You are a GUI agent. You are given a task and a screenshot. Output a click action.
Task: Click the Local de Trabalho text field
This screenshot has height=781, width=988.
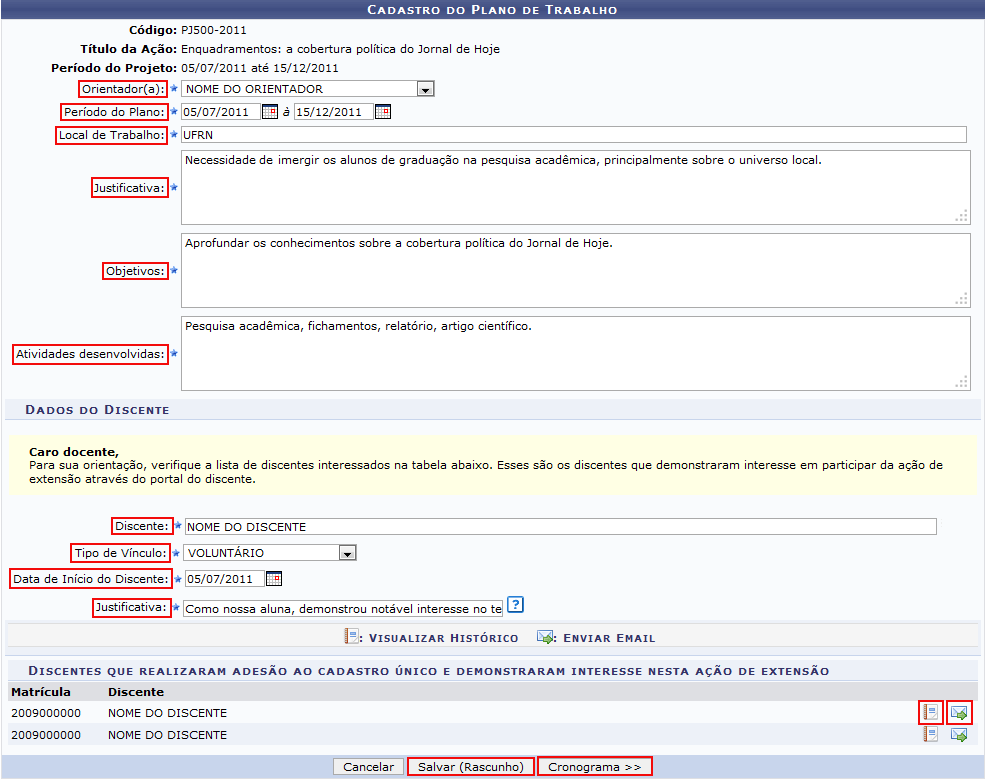(x=573, y=135)
